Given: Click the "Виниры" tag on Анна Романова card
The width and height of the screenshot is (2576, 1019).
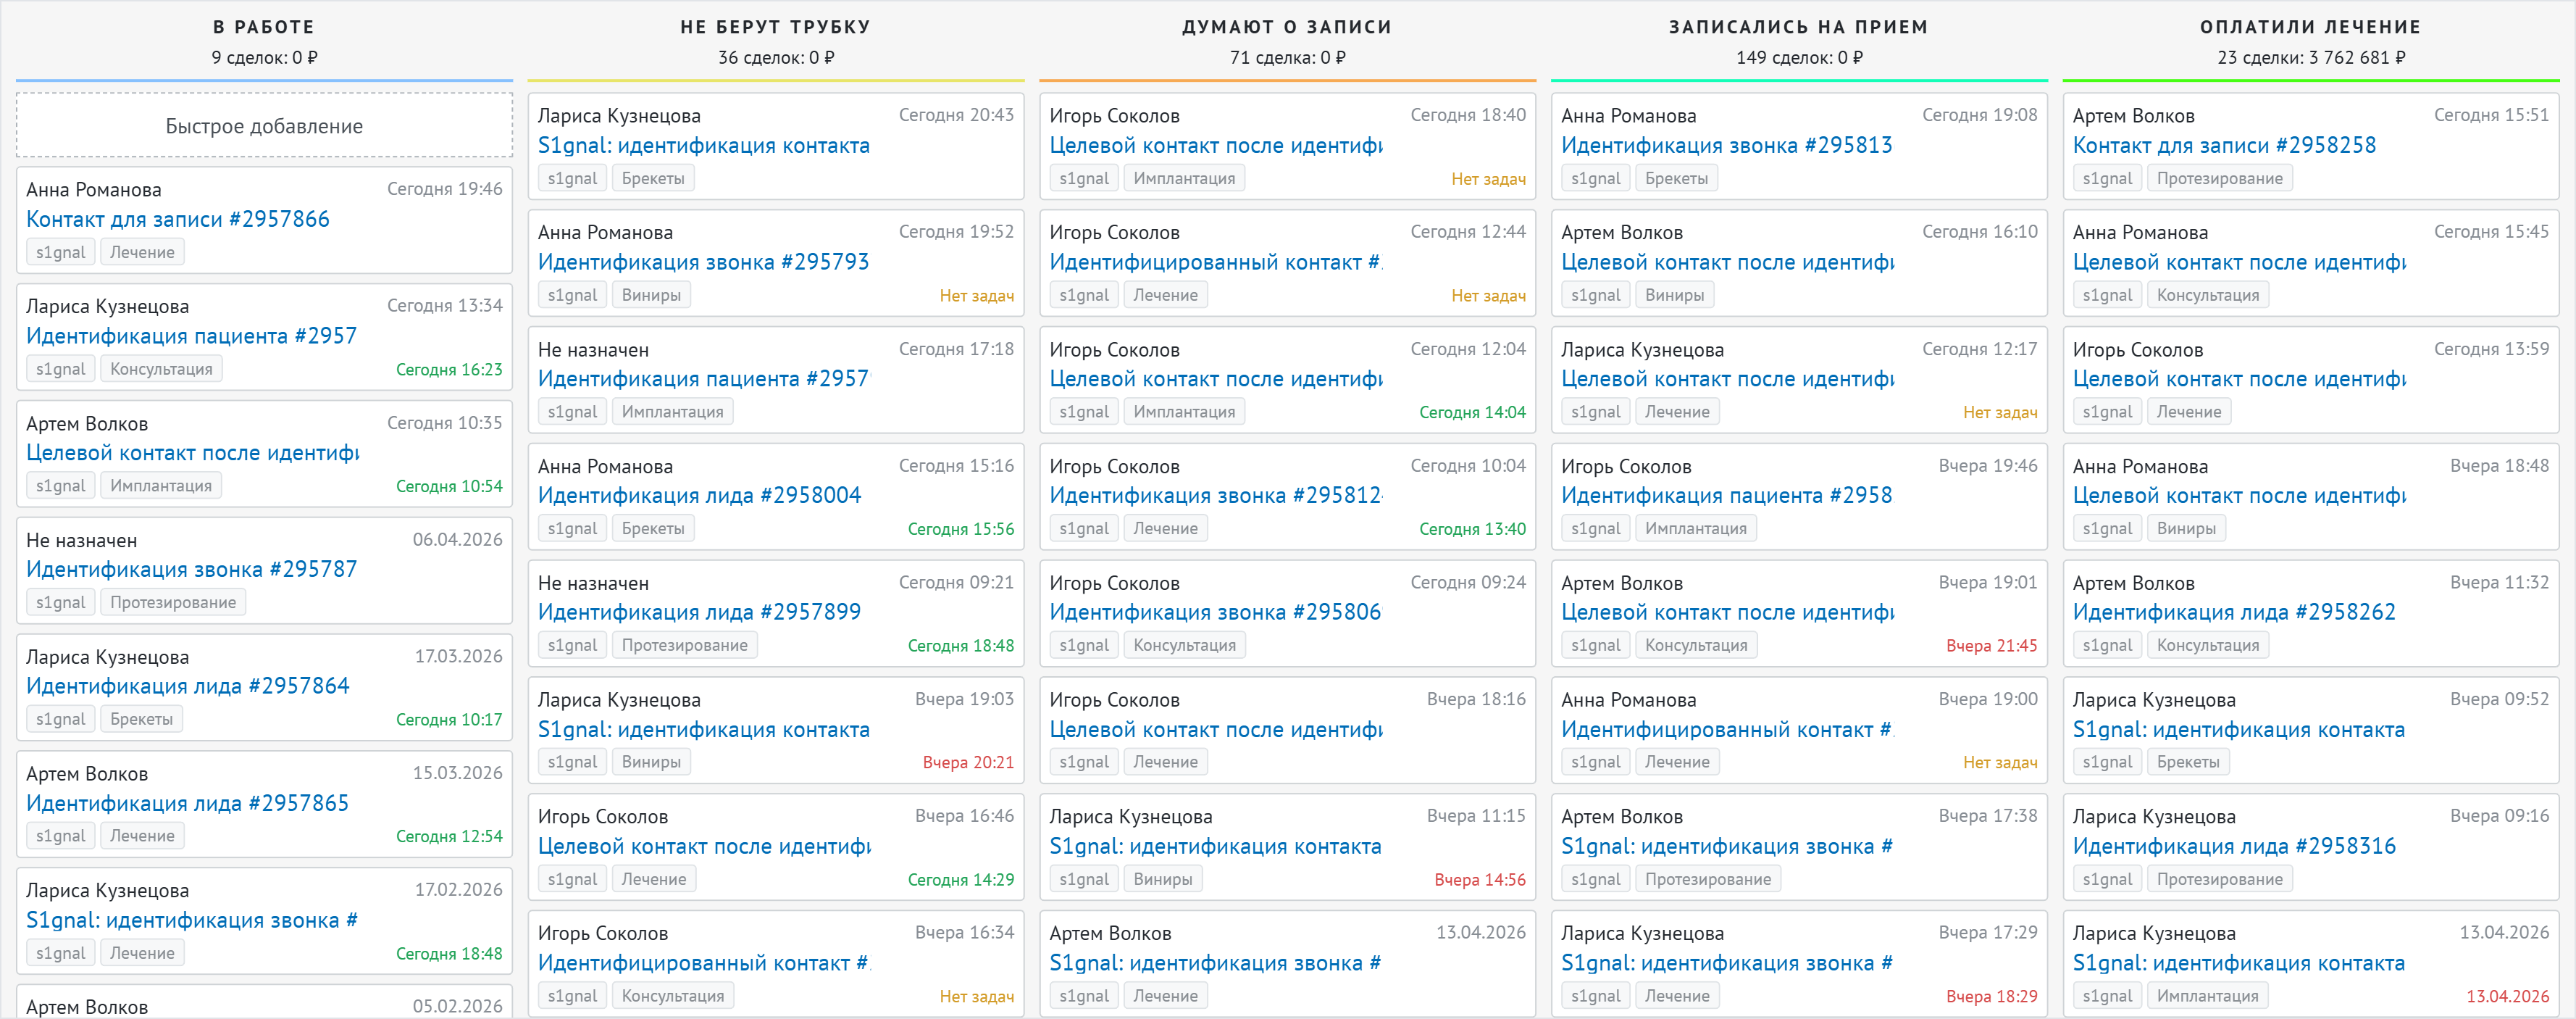Looking at the screenshot, I should click(x=651, y=294).
